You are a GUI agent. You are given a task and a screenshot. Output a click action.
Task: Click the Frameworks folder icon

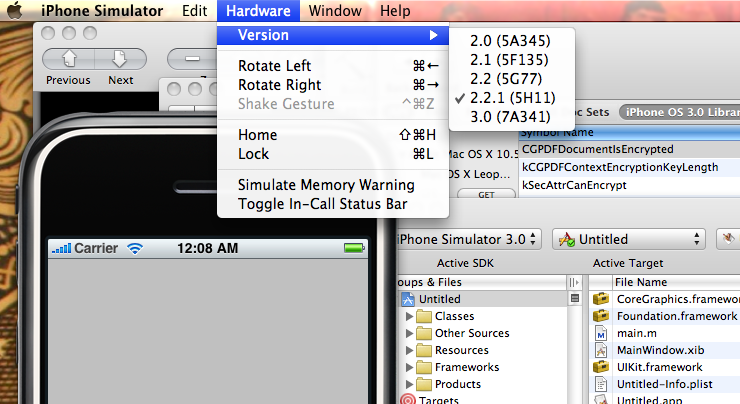click(x=424, y=367)
